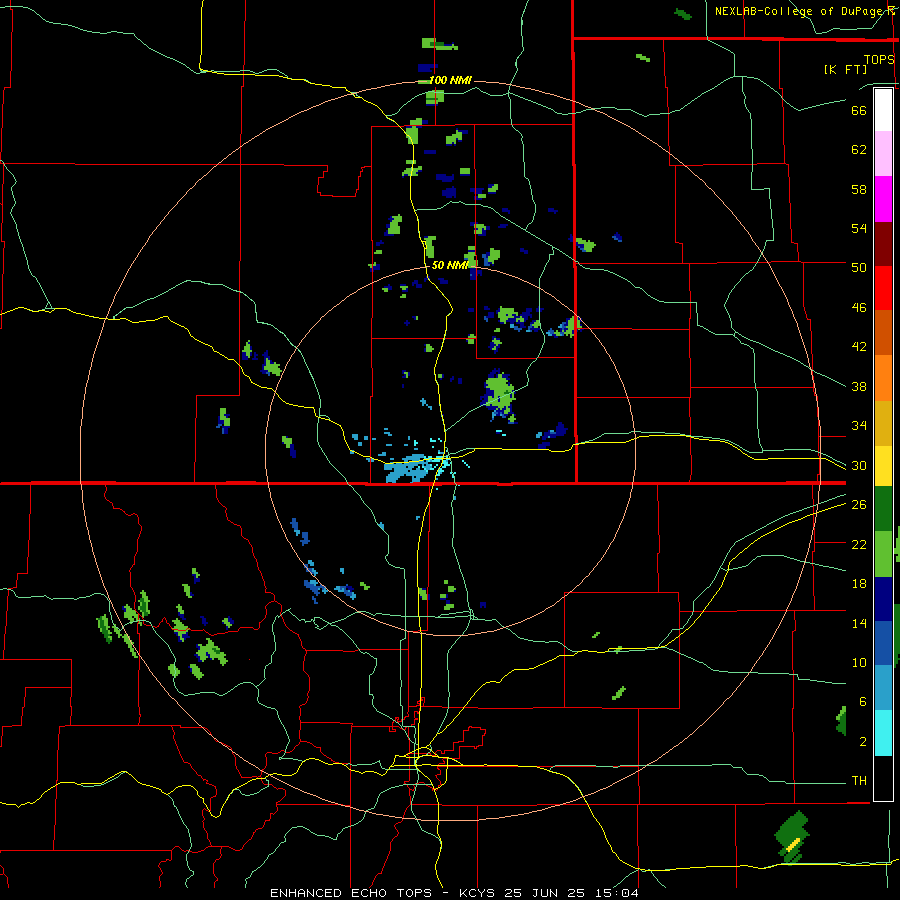Viewport: 900px width, 900px height.
Task: Click the black TH threshold swatch
Action: click(883, 778)
